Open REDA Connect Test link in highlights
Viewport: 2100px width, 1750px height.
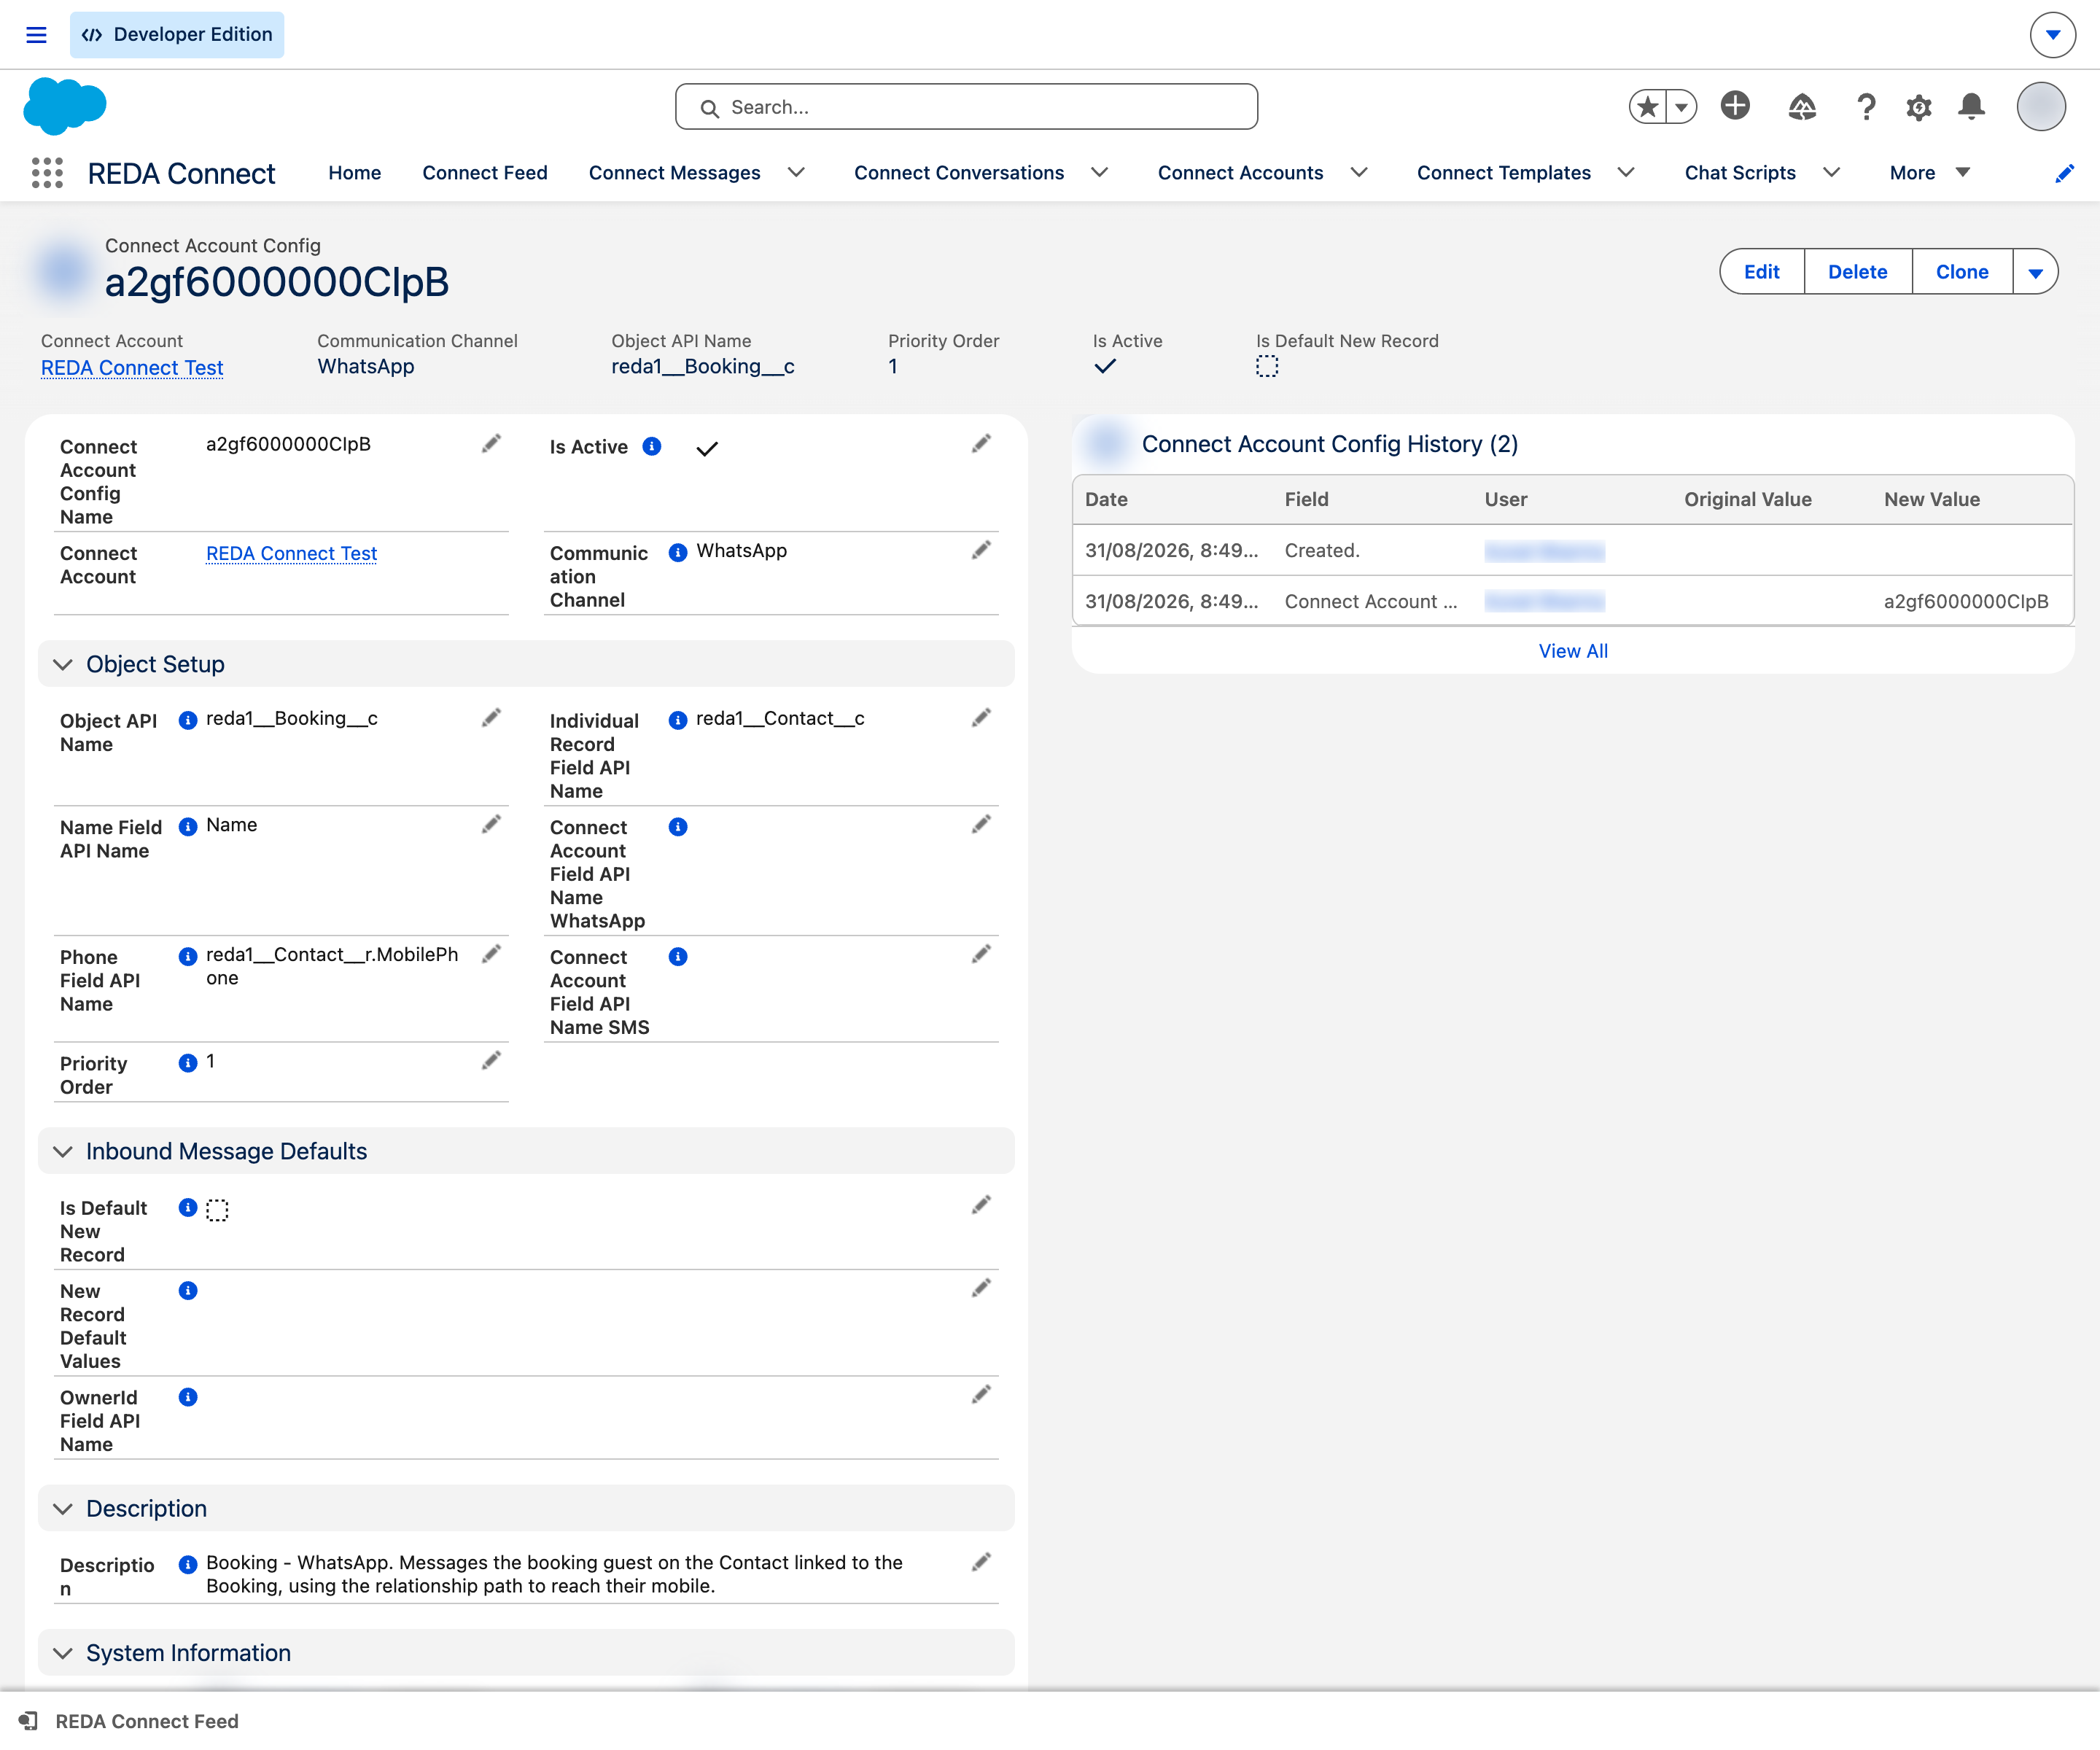(132, 368)
